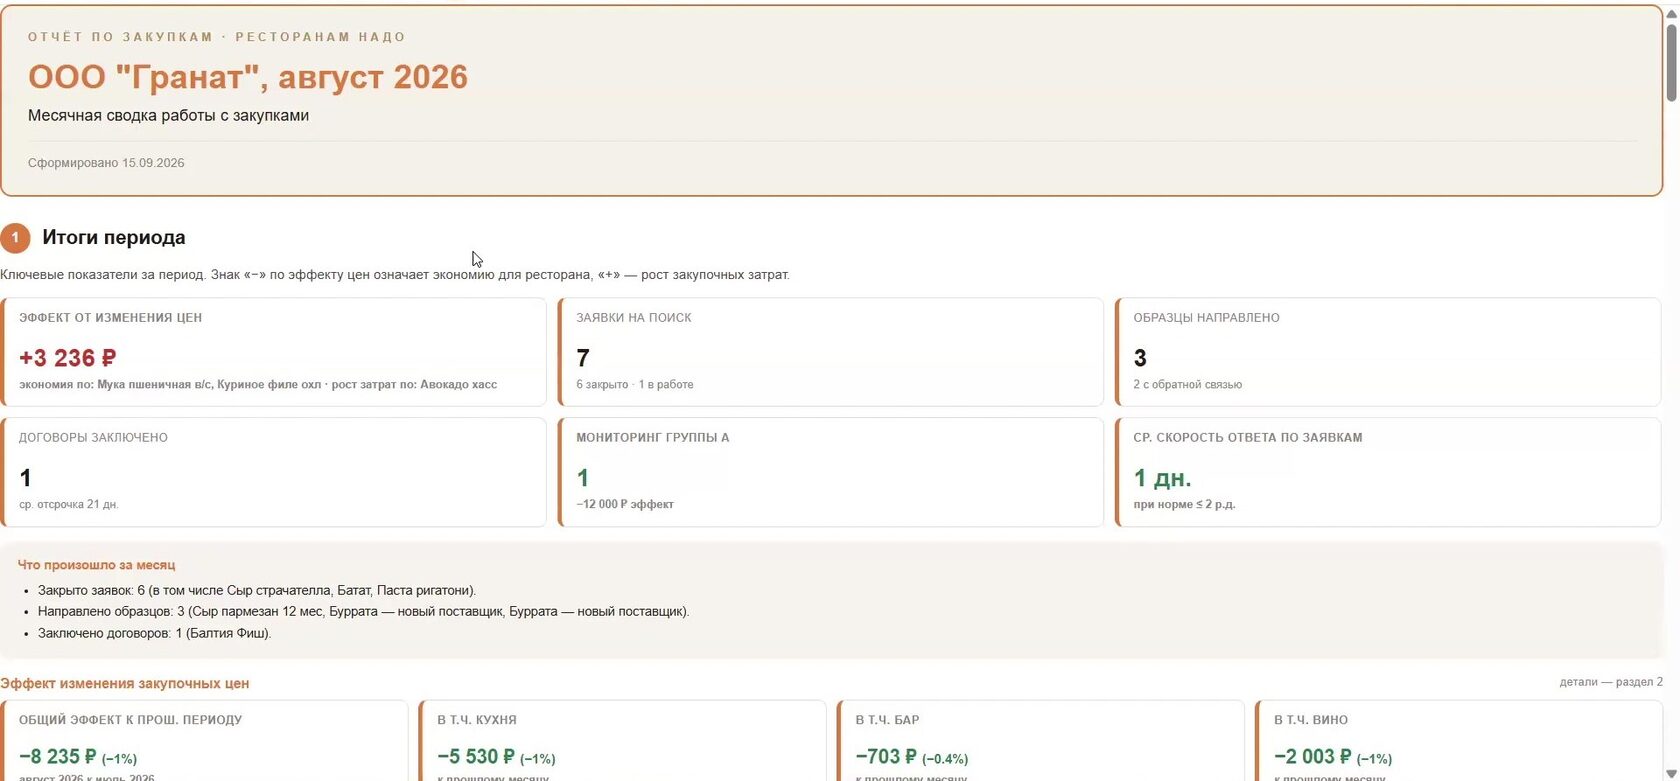Click the "Что произошло за месяц" heading
This screenshot has height=781, width=1680.
[x=96, y=565]
